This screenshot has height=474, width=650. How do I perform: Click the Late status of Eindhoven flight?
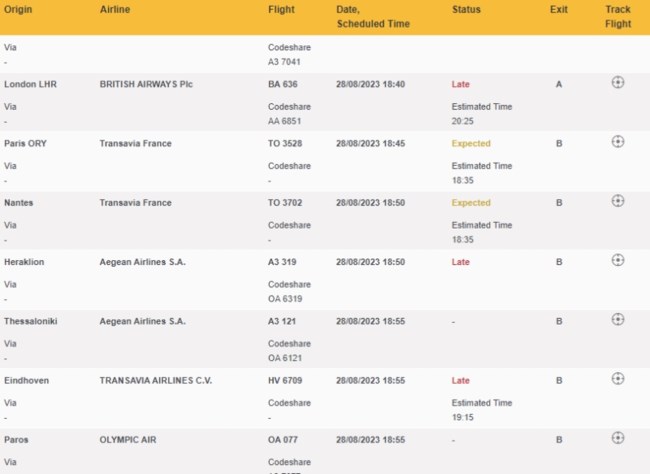[x=461, y=381]
